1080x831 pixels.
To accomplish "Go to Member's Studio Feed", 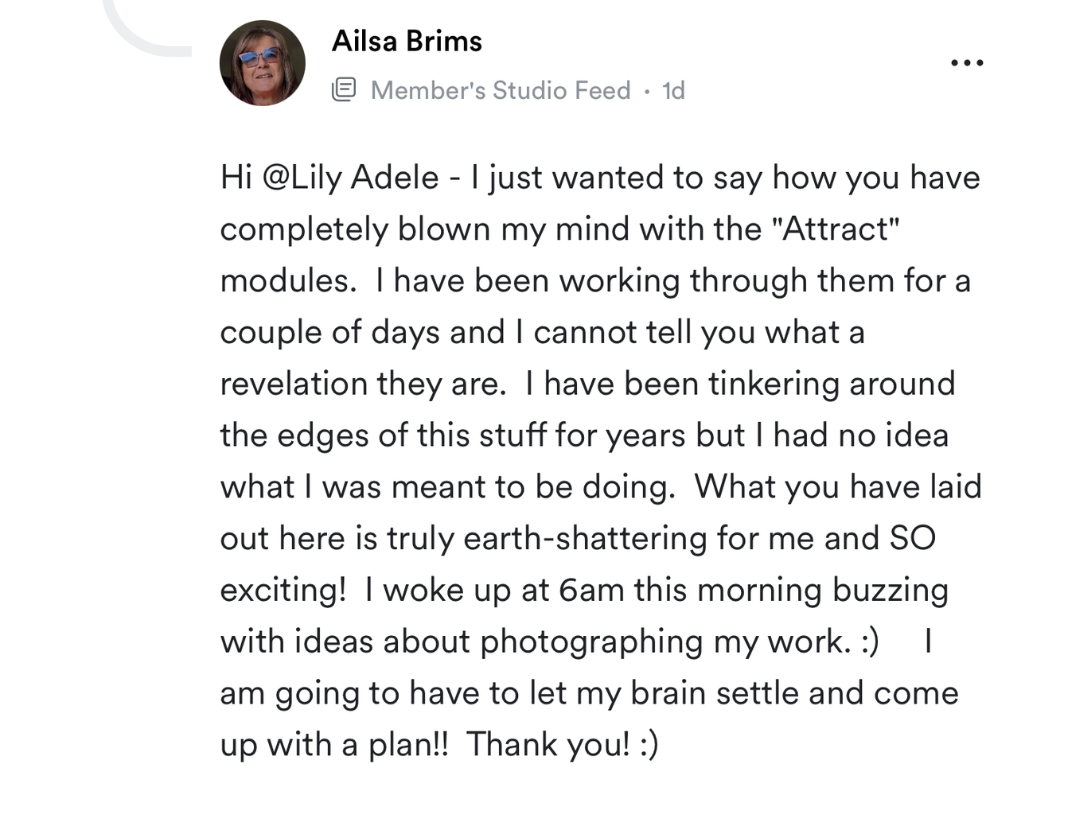I will click(500, 91).
